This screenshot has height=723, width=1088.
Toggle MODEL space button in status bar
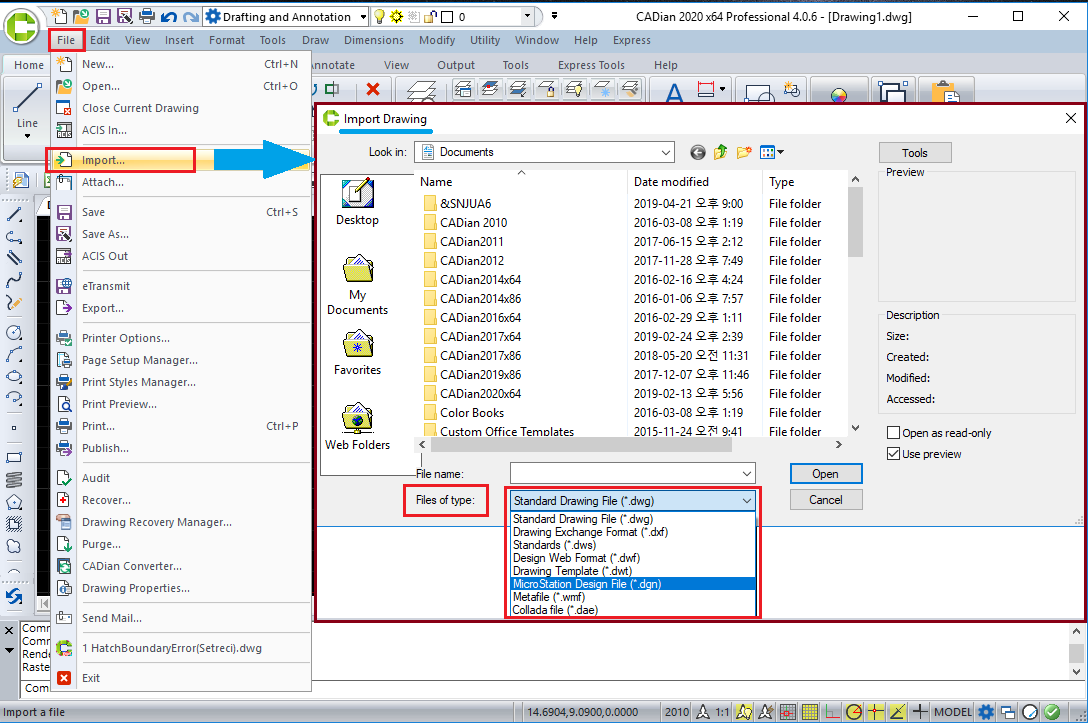(953, 711)
